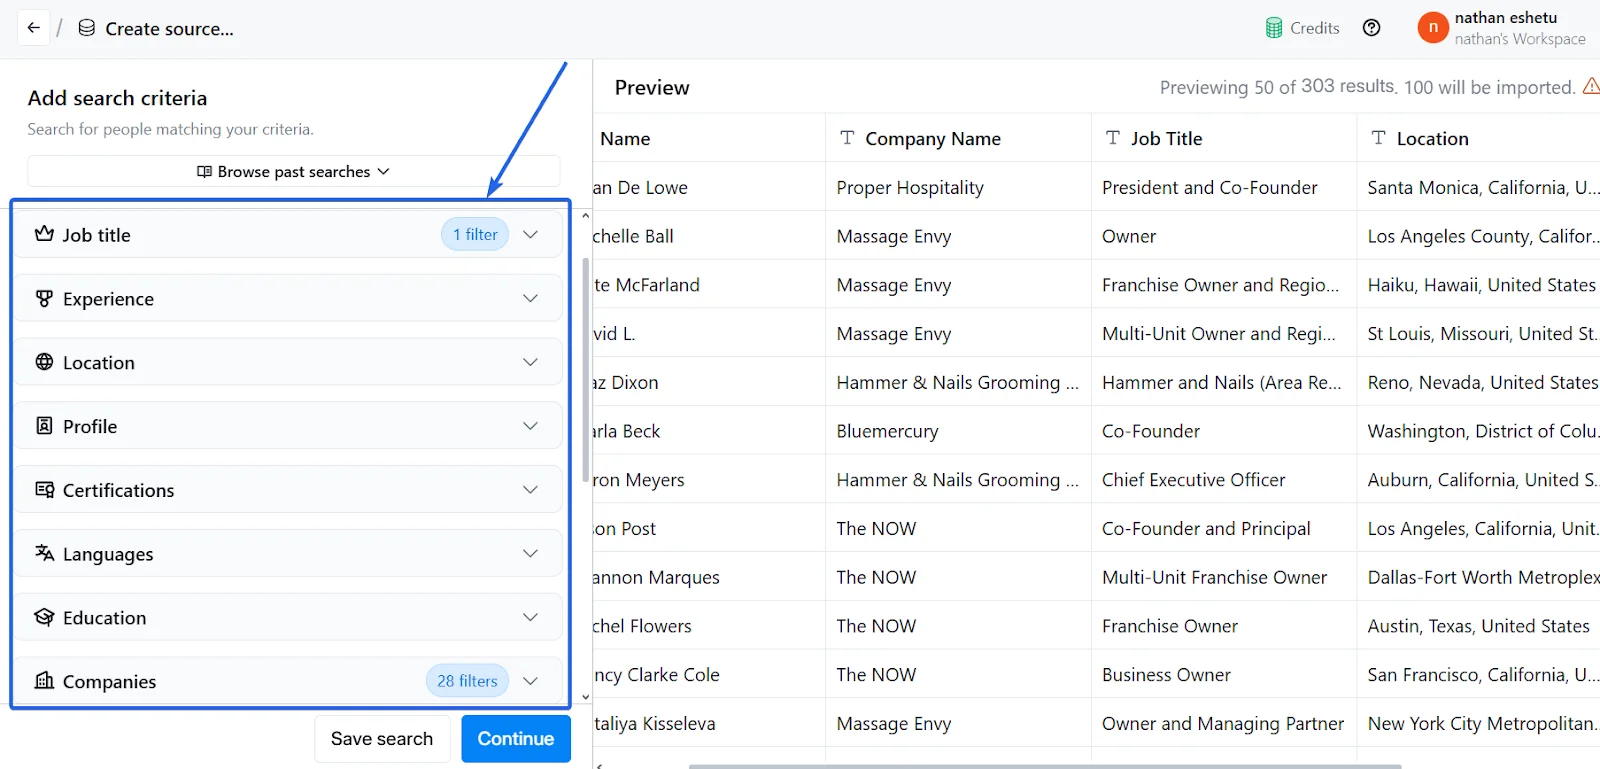Click the warning triangle icon in Preview
Viewport: 1600px width, 769px height.
[1591, 86]
